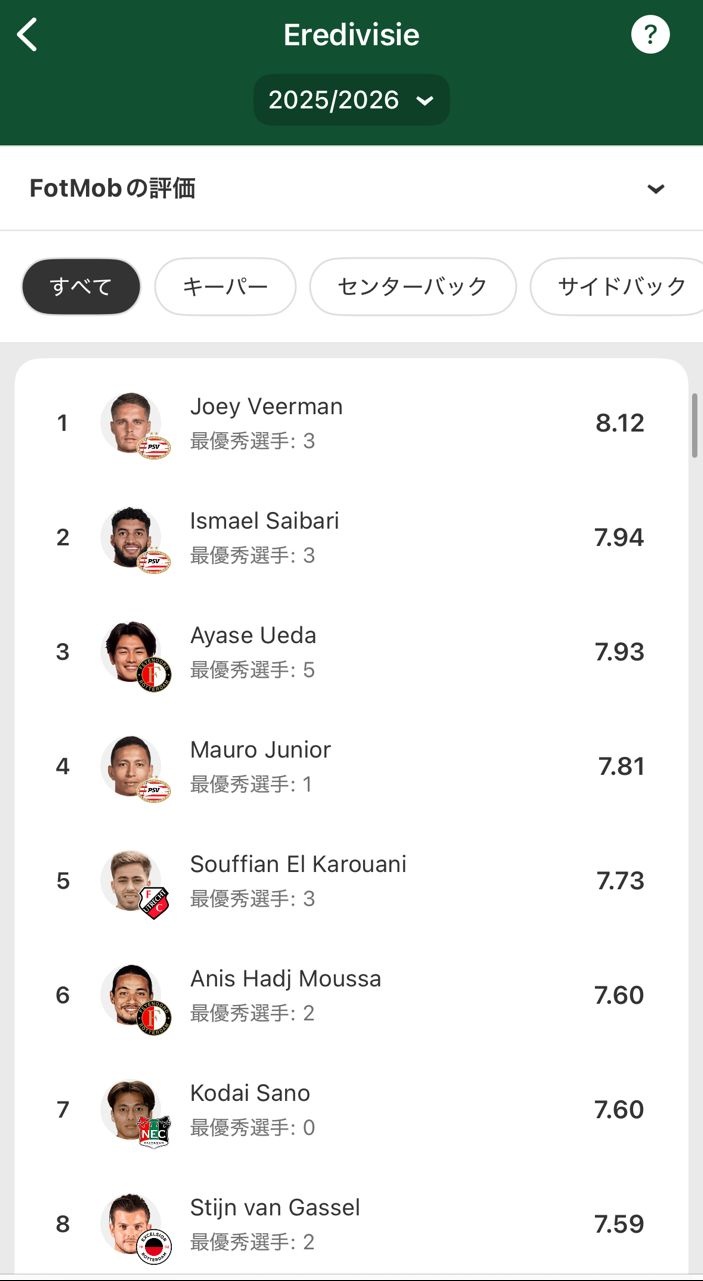The height and width of the screenshot is (1281, 703).
Task: Tap Ayase Ueda's player photo
Action: 131,652
